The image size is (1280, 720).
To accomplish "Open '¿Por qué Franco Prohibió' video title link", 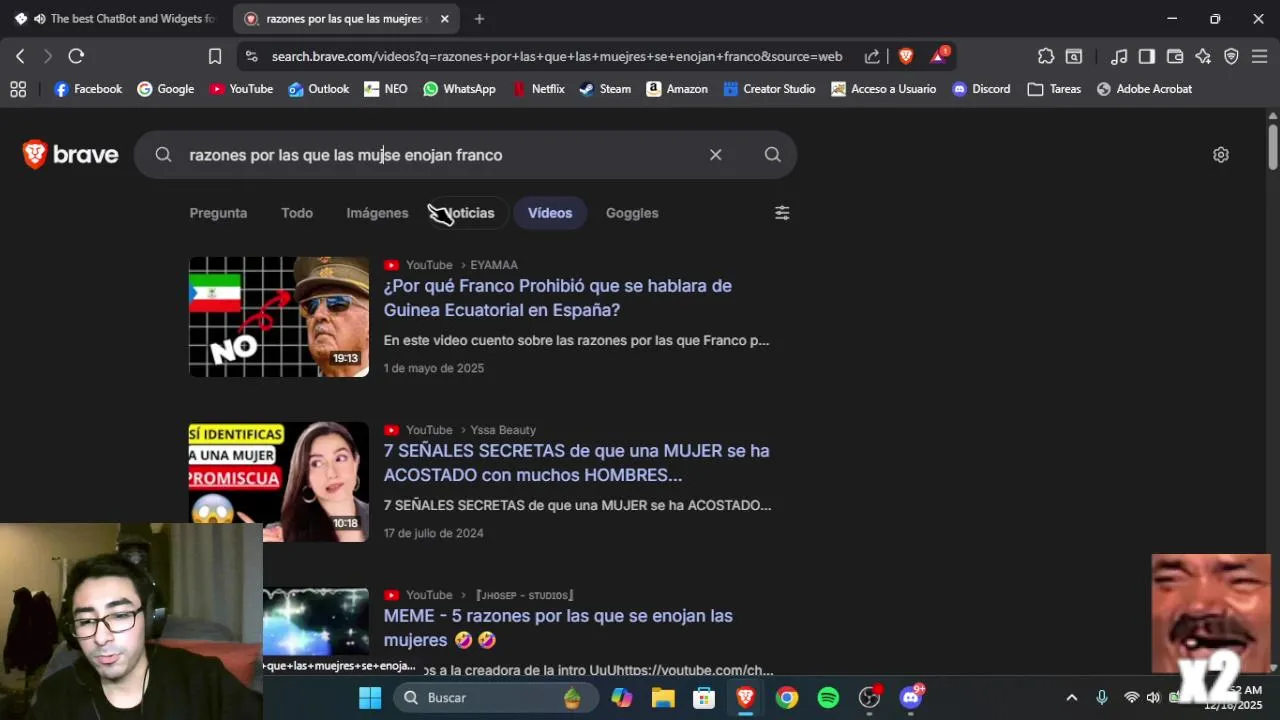I will pos(558,298).
